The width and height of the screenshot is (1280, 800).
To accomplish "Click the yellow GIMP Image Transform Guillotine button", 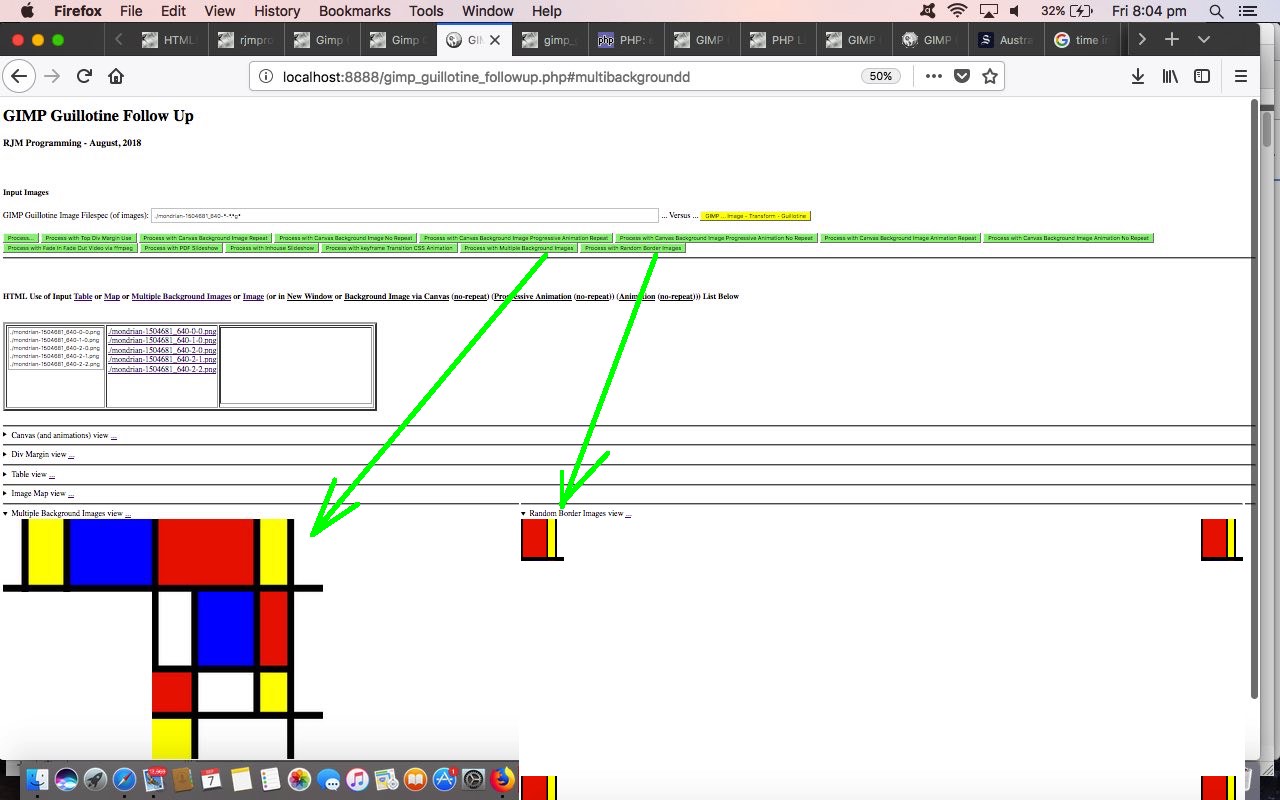I will [756, 216].
